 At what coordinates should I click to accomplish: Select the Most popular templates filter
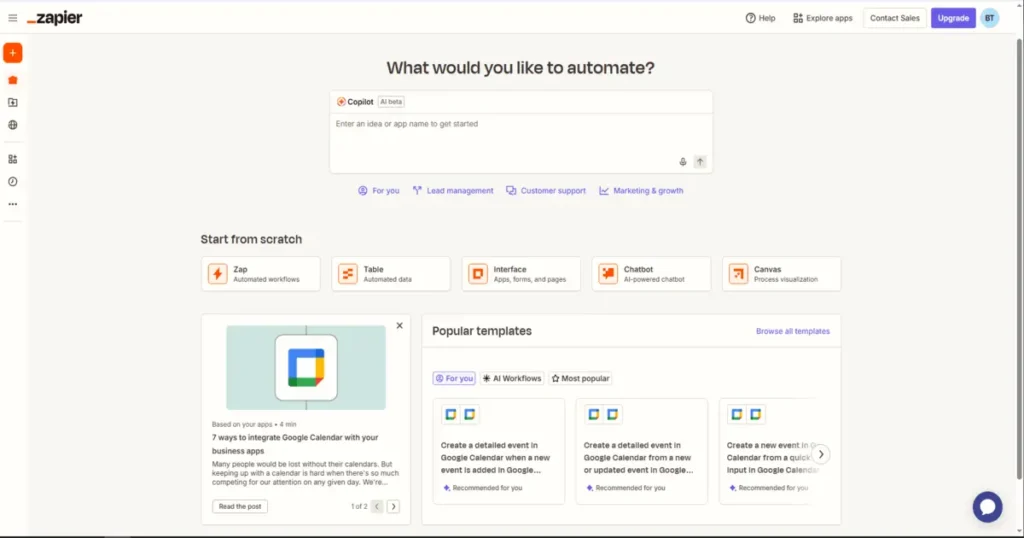click(x=580, y=378)
